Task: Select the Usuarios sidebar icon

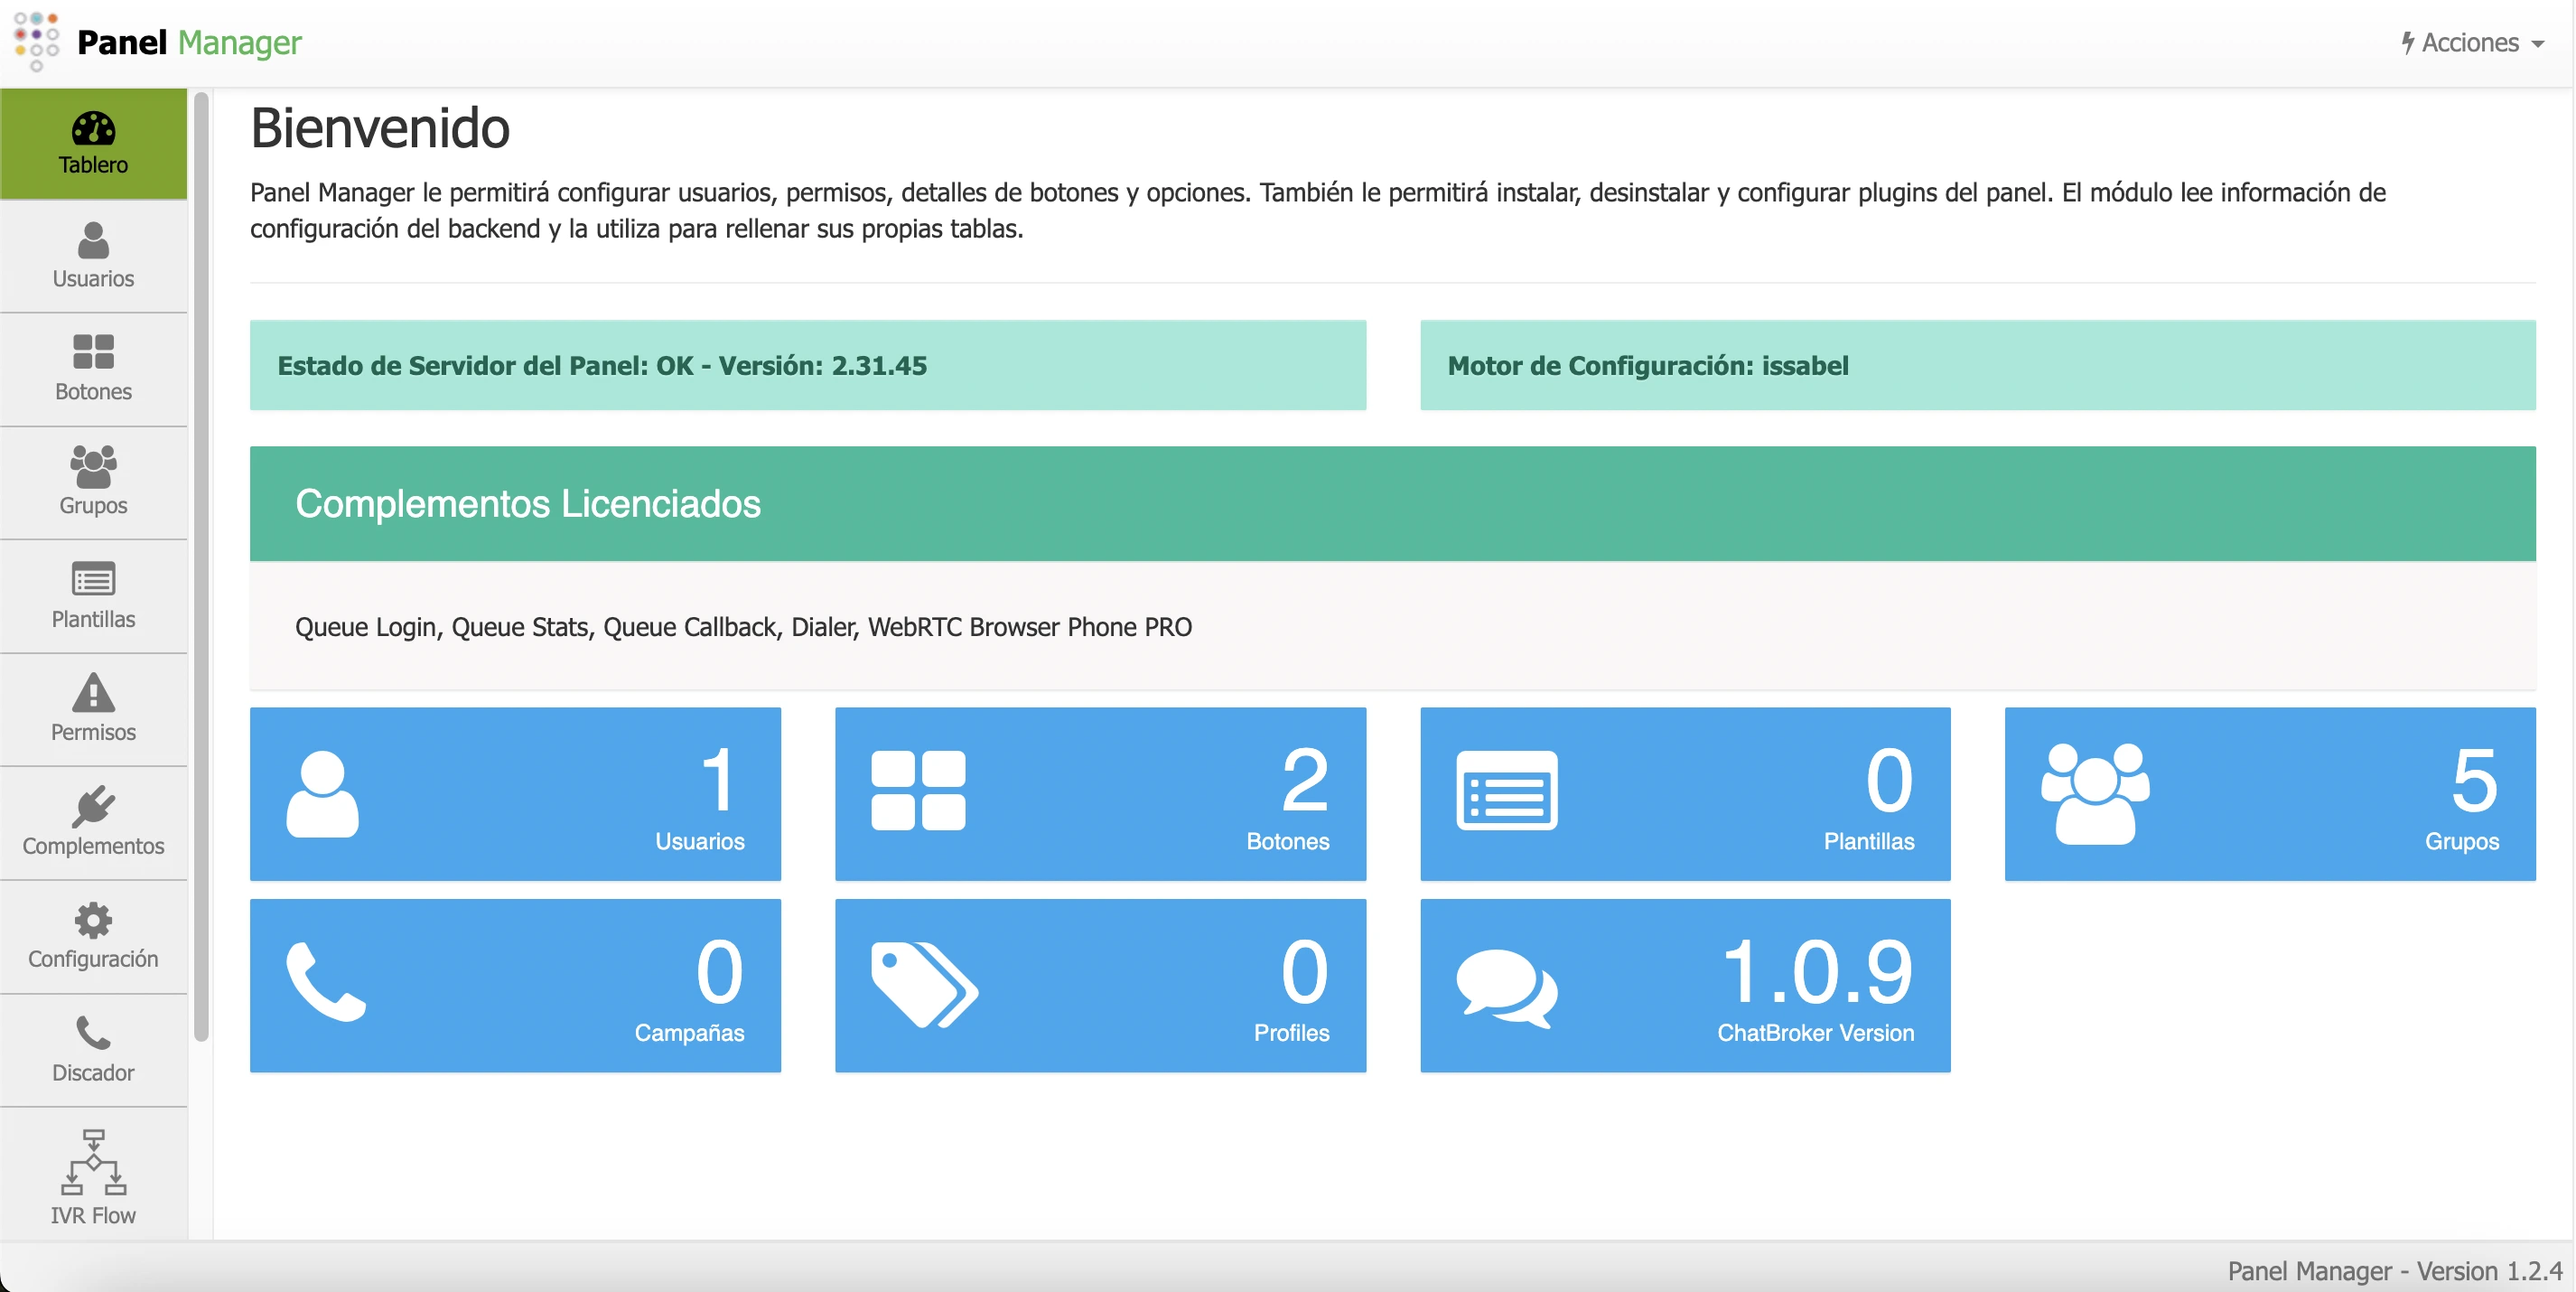Action: pyautogui.click(x=93, y=257)
